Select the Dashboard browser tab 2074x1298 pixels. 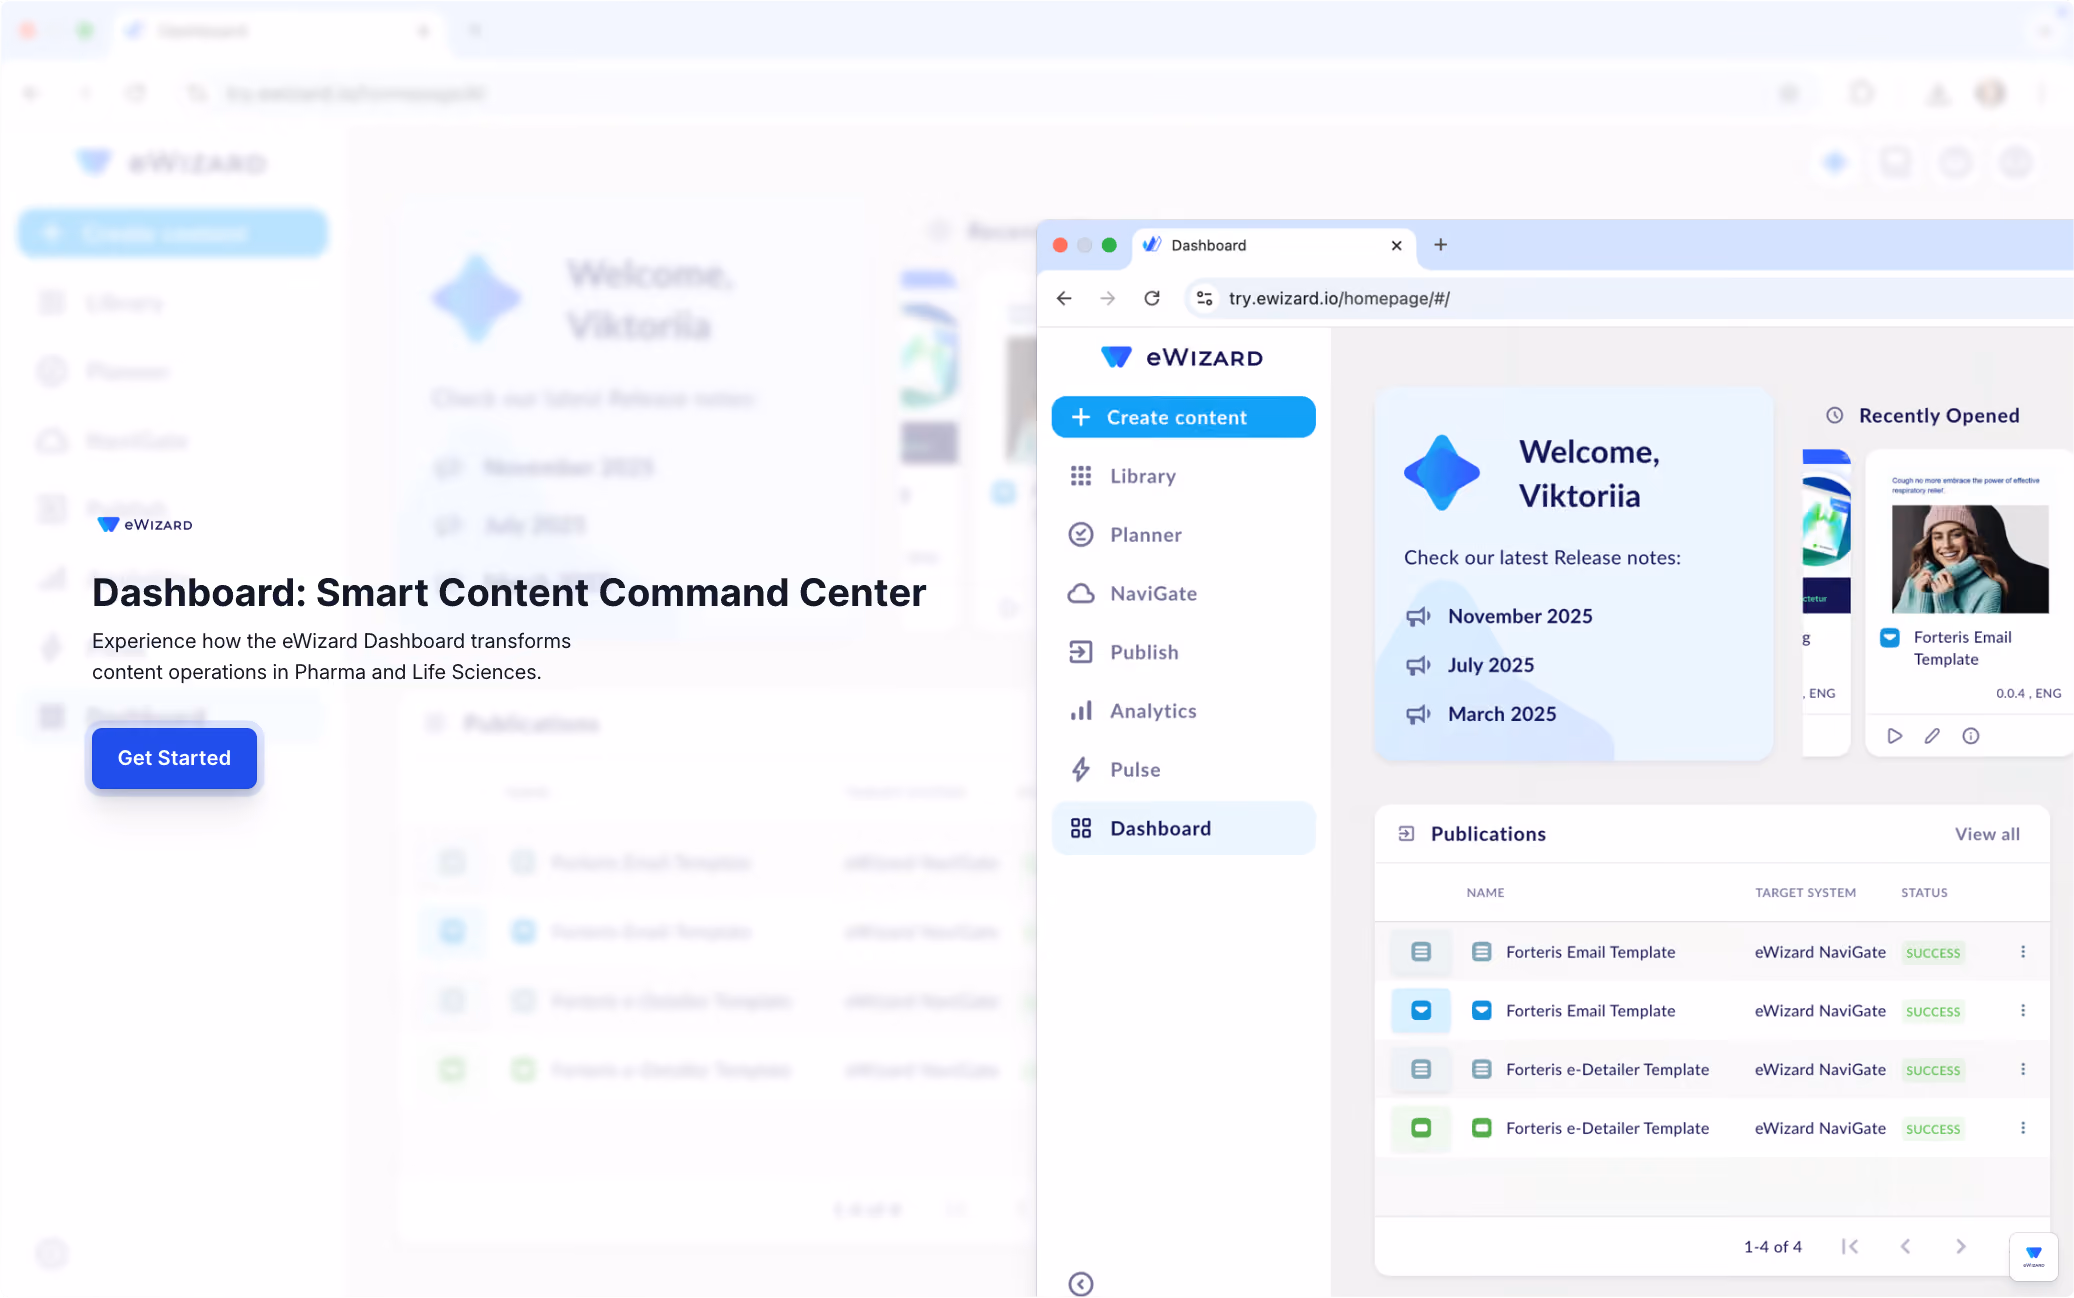(x=1273, y=246)
